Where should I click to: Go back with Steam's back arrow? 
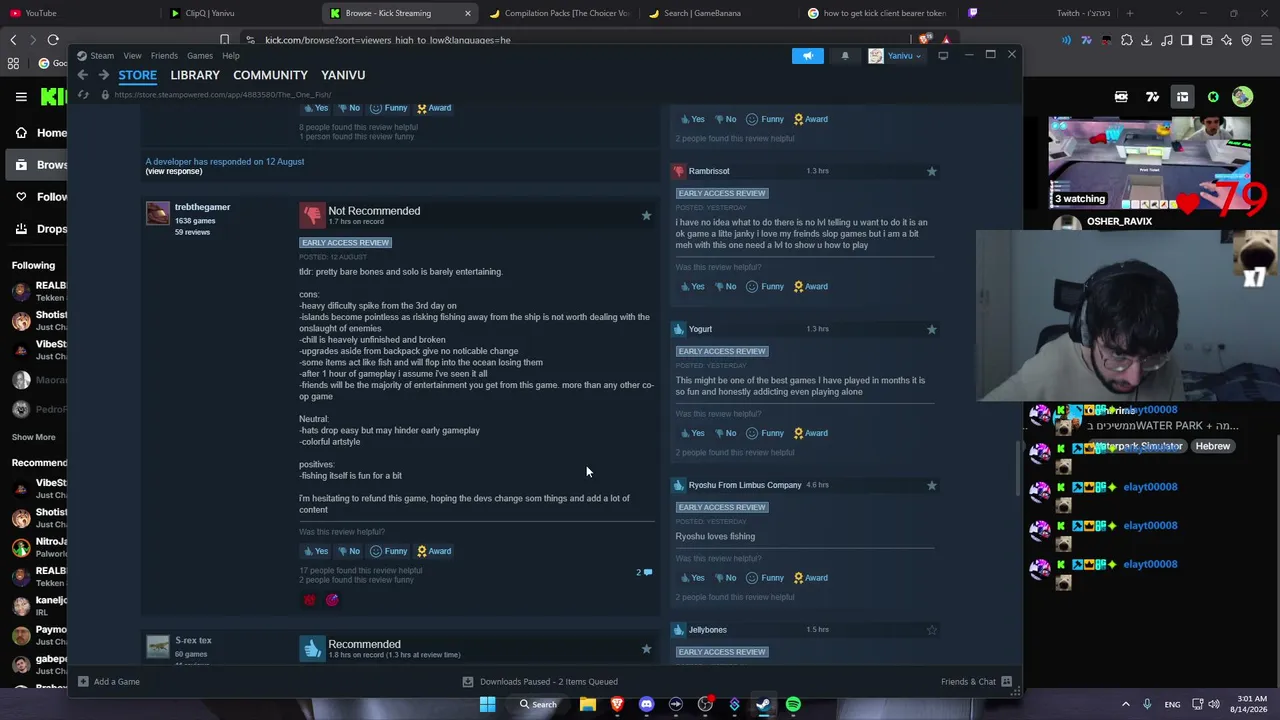[83, 75]
